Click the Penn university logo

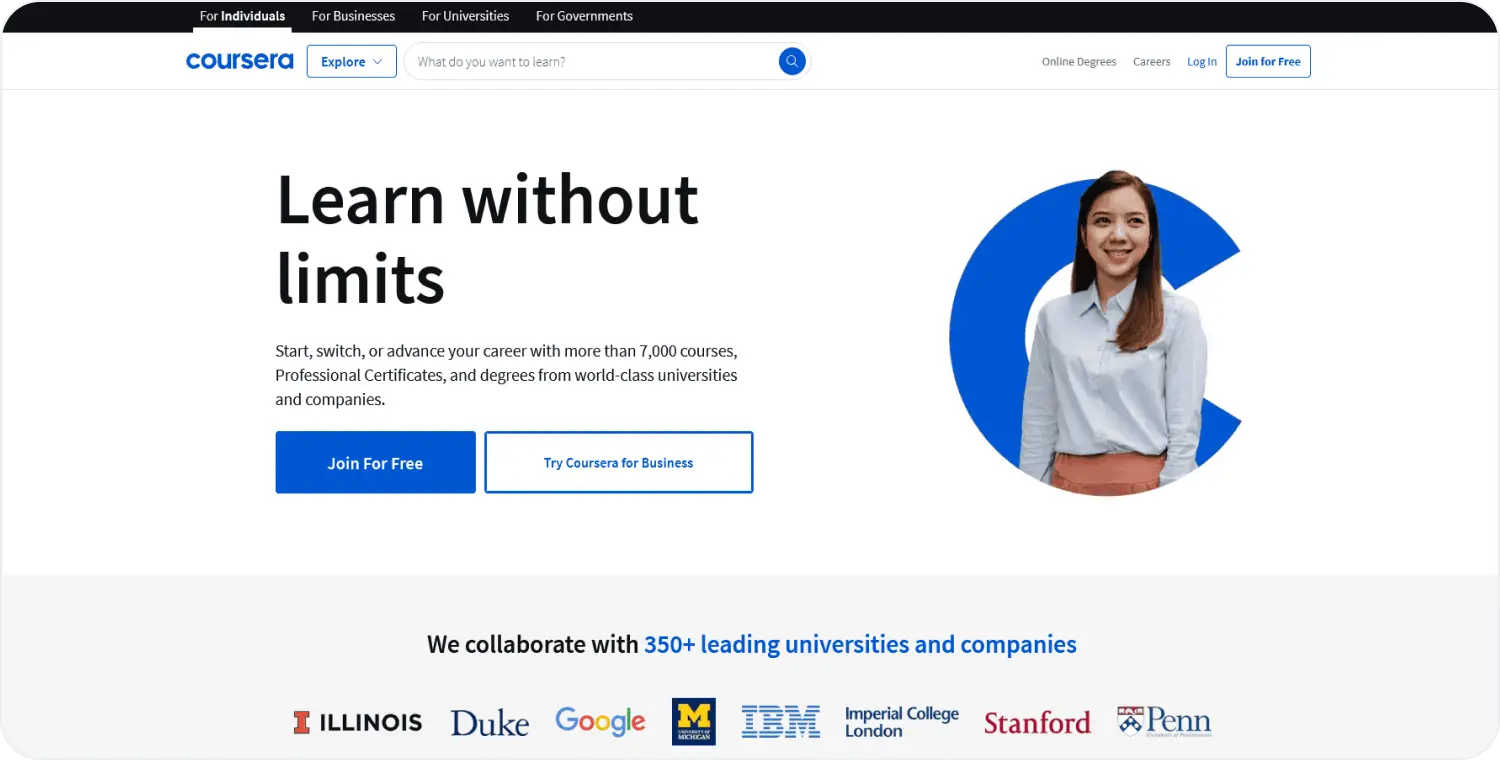(1163, 721)
